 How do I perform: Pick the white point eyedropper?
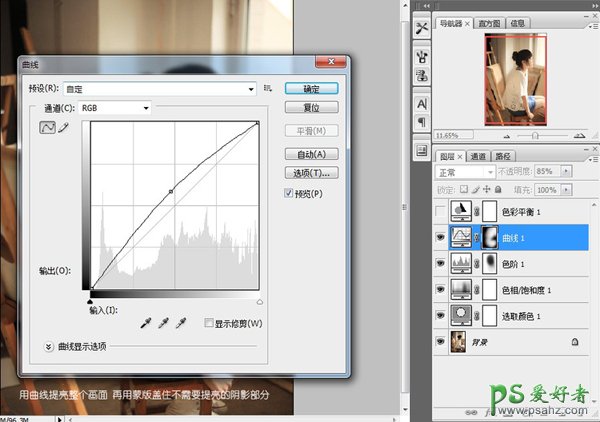pyautogui.click(x=181, y=323)
